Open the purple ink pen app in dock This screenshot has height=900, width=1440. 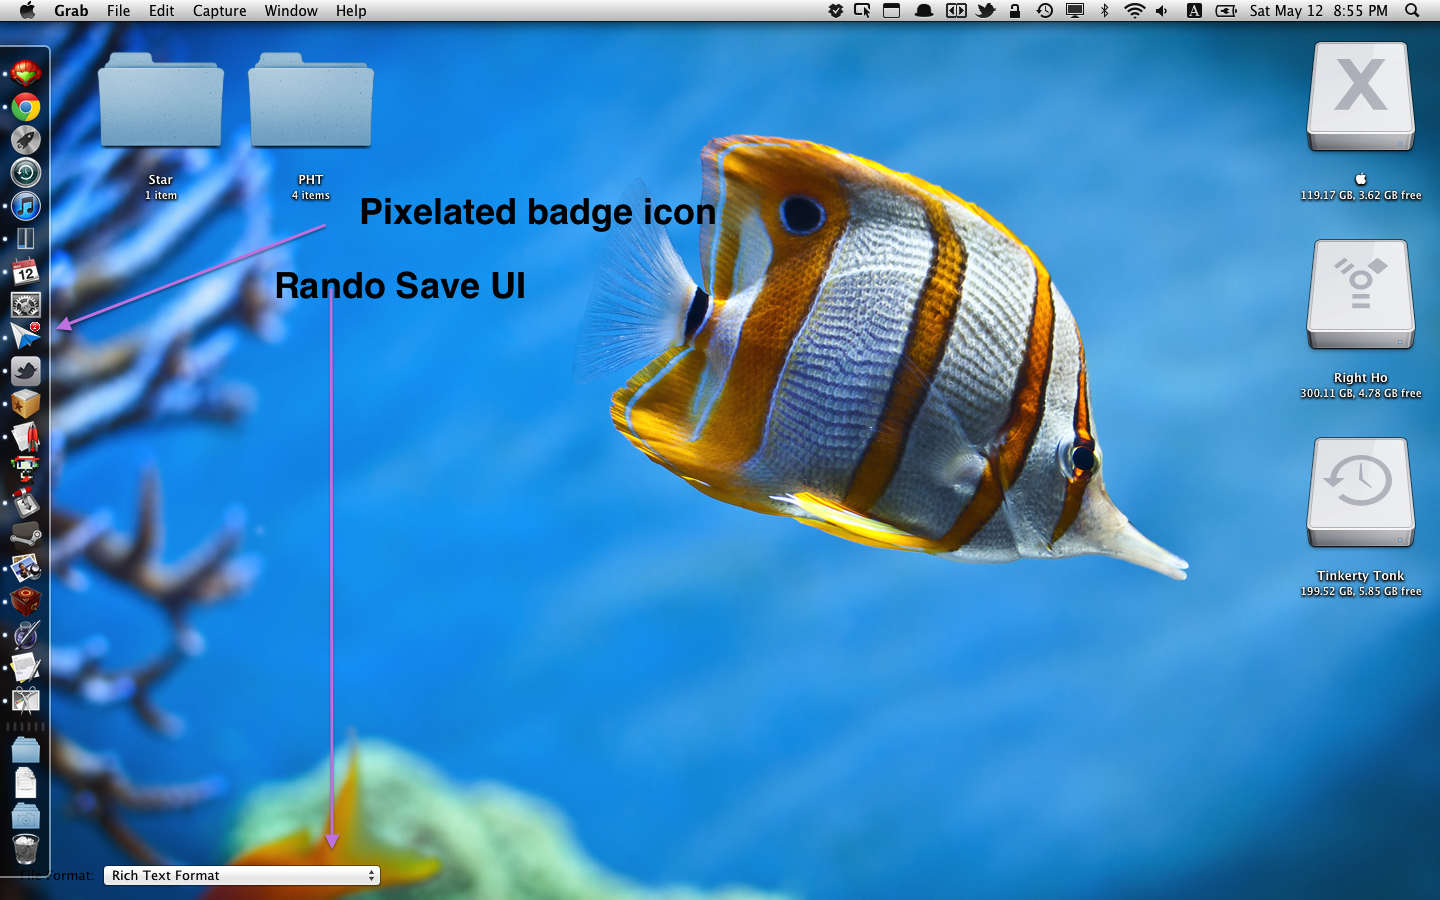(26, 635)
